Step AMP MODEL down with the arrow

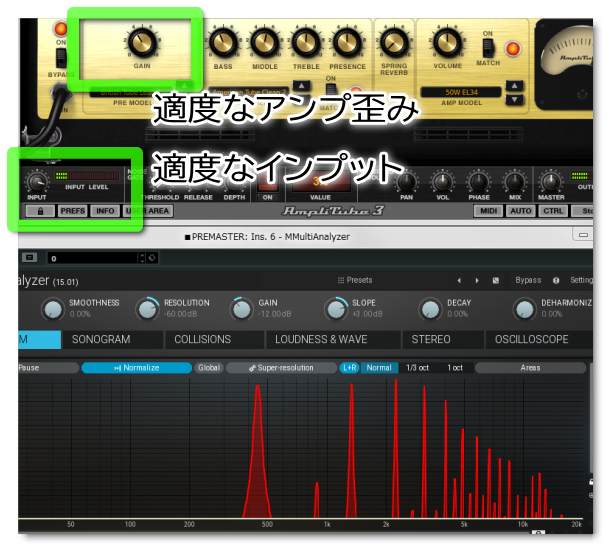click(x=514, y=100)
